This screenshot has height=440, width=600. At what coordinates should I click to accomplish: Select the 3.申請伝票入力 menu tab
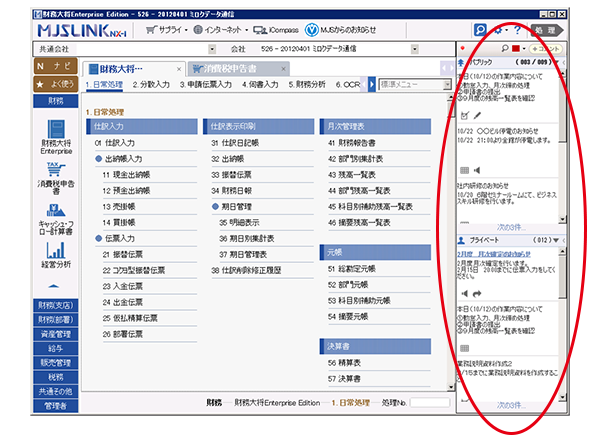206,85
